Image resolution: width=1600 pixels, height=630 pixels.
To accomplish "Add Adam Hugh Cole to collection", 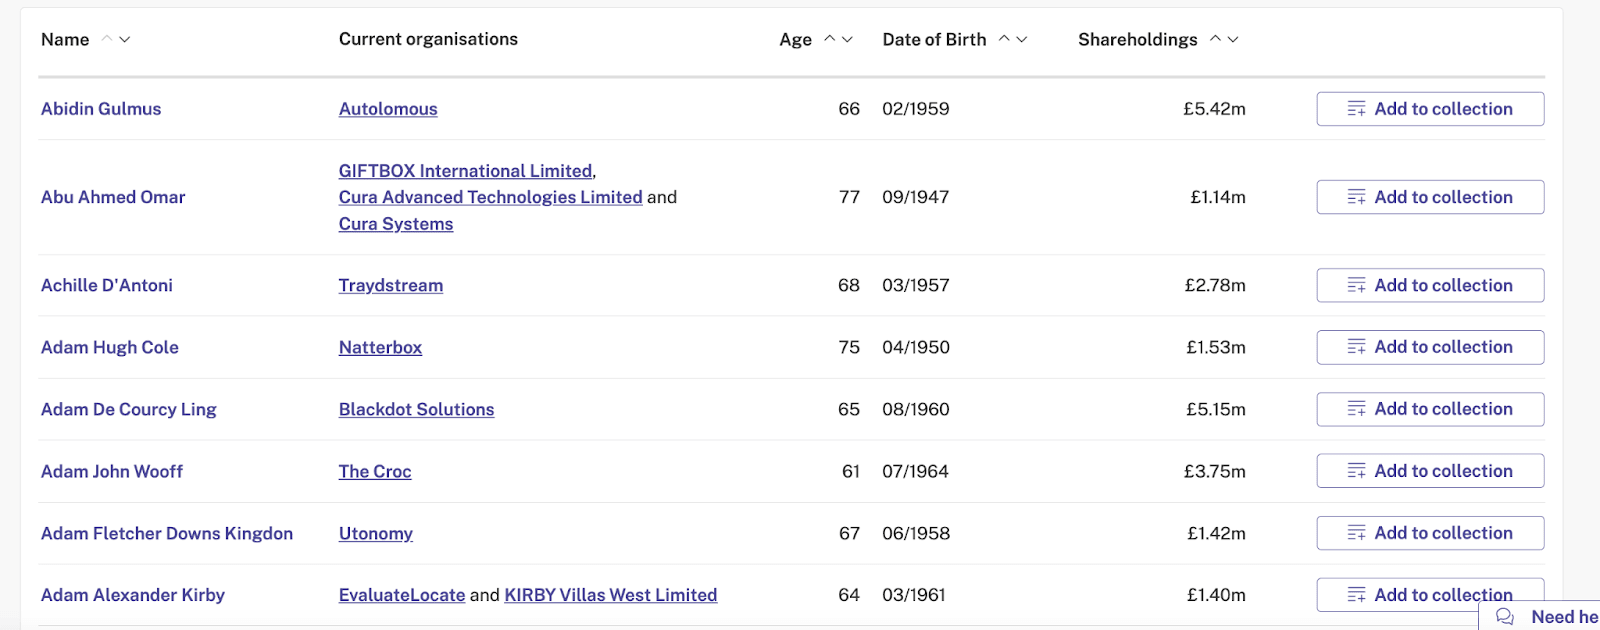I will (1430, 347).
